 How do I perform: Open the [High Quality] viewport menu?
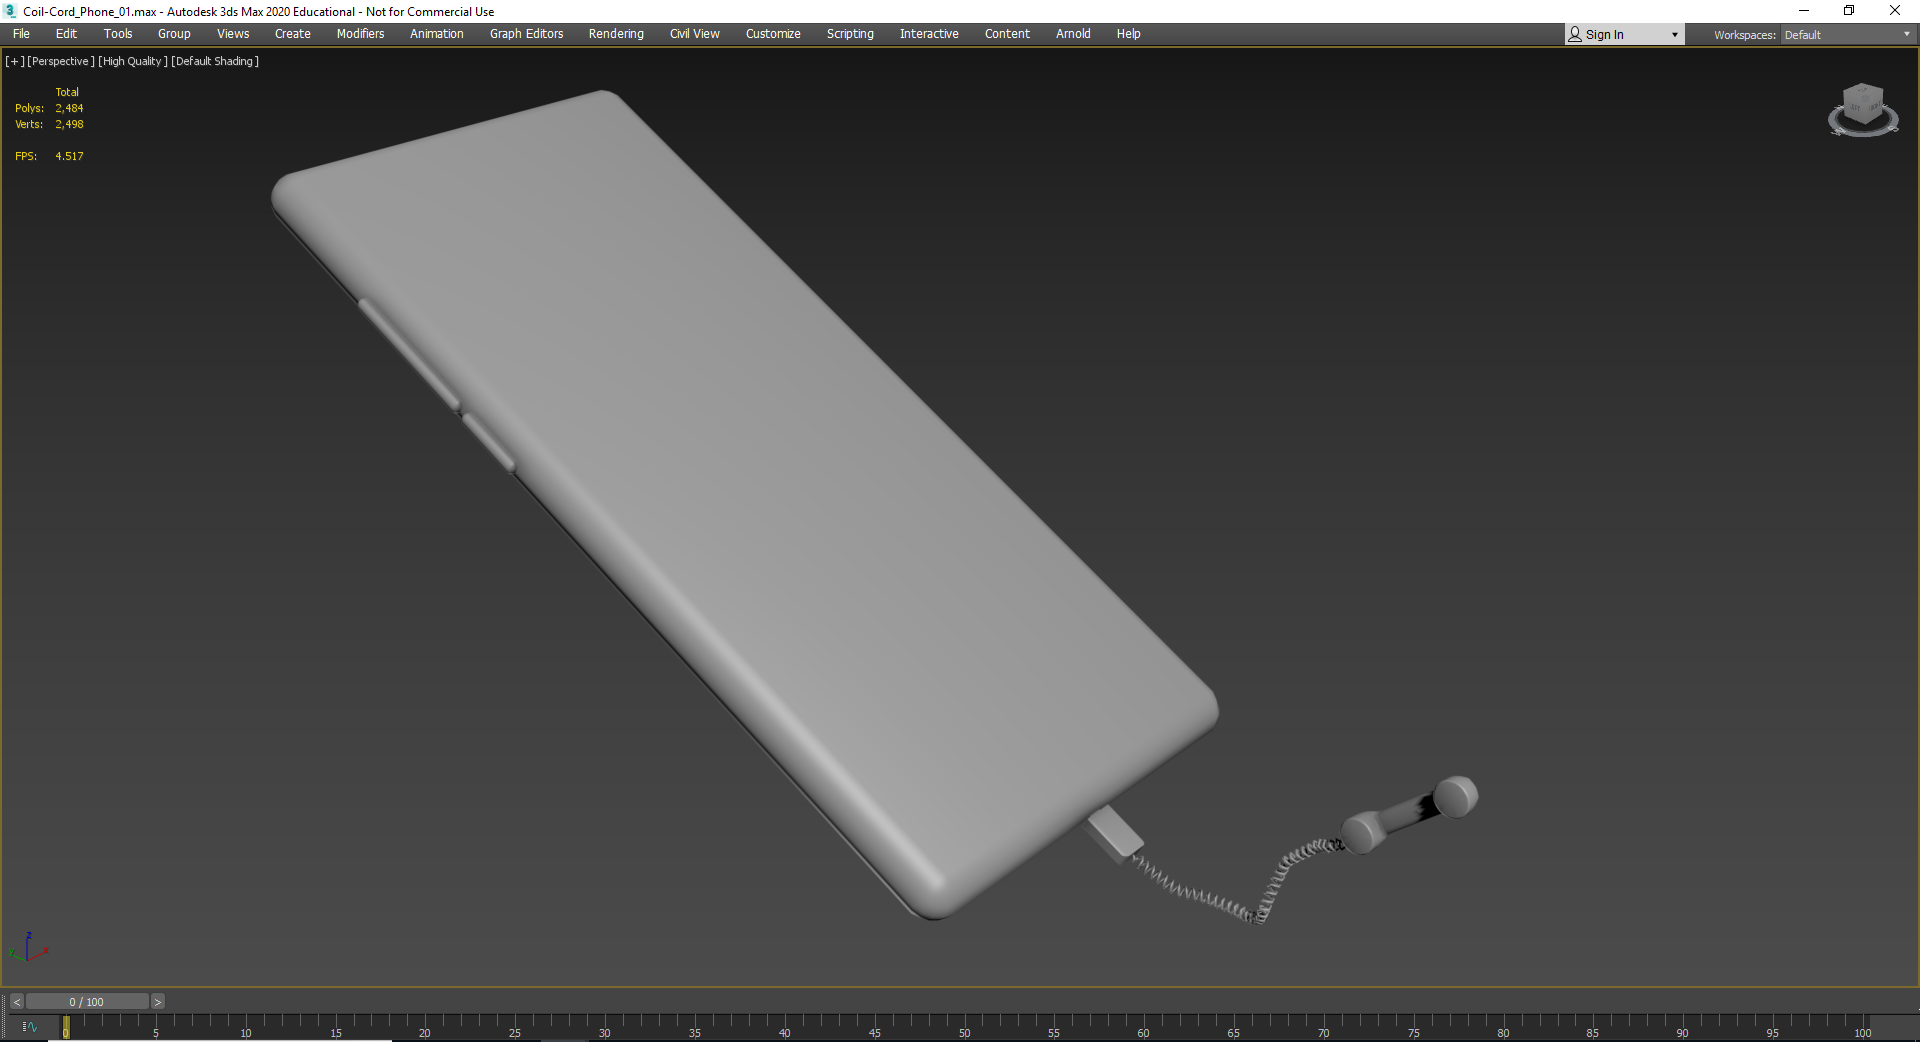tap(132, 61)
